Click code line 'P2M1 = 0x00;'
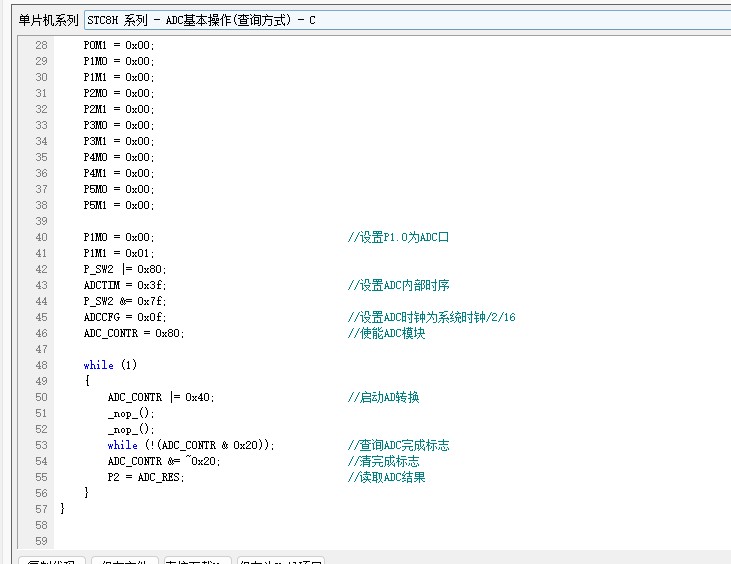The width and height of the screenshot is (731, 564). point(119,109)
